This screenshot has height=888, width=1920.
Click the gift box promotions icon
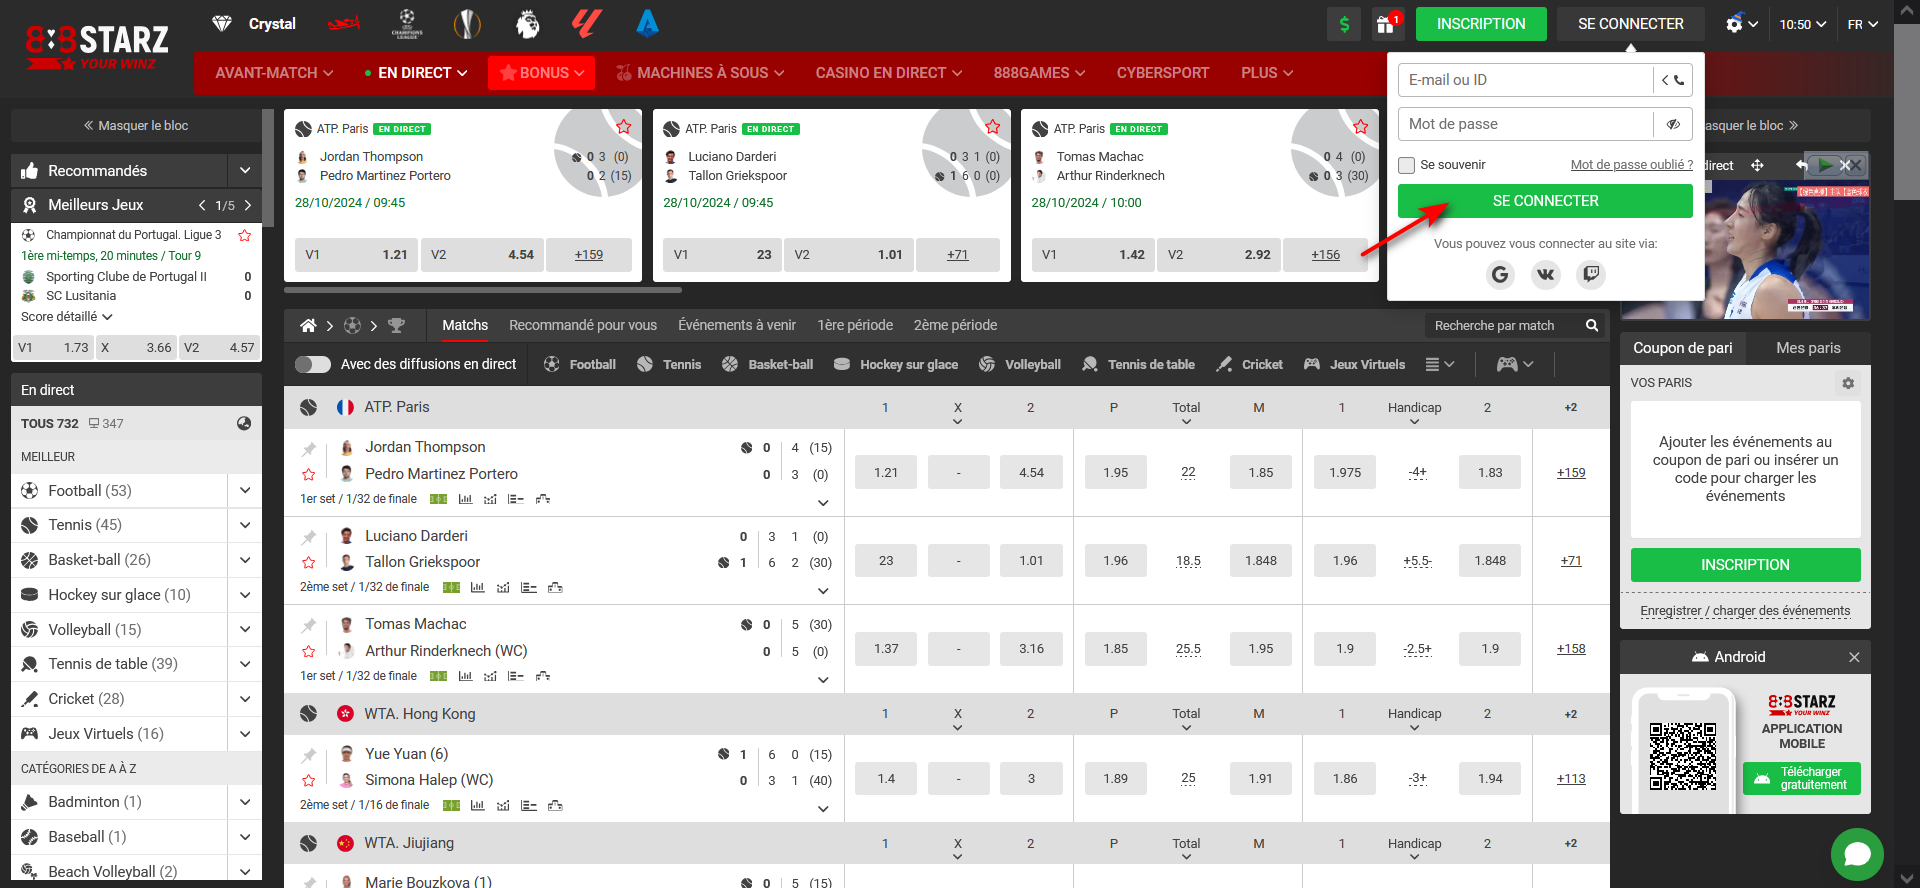1385,24
